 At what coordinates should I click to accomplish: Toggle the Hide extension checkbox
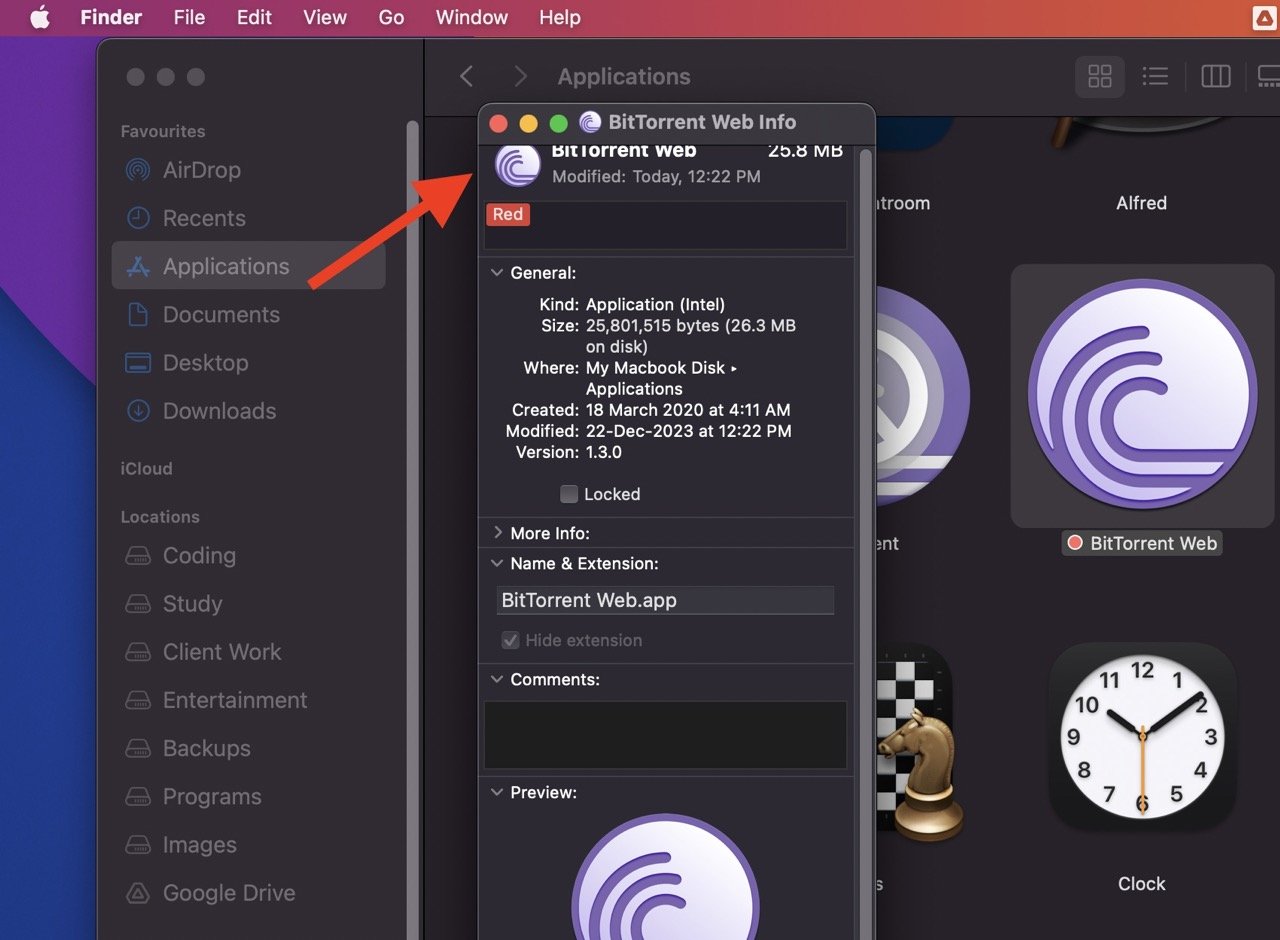click(510, 640)
